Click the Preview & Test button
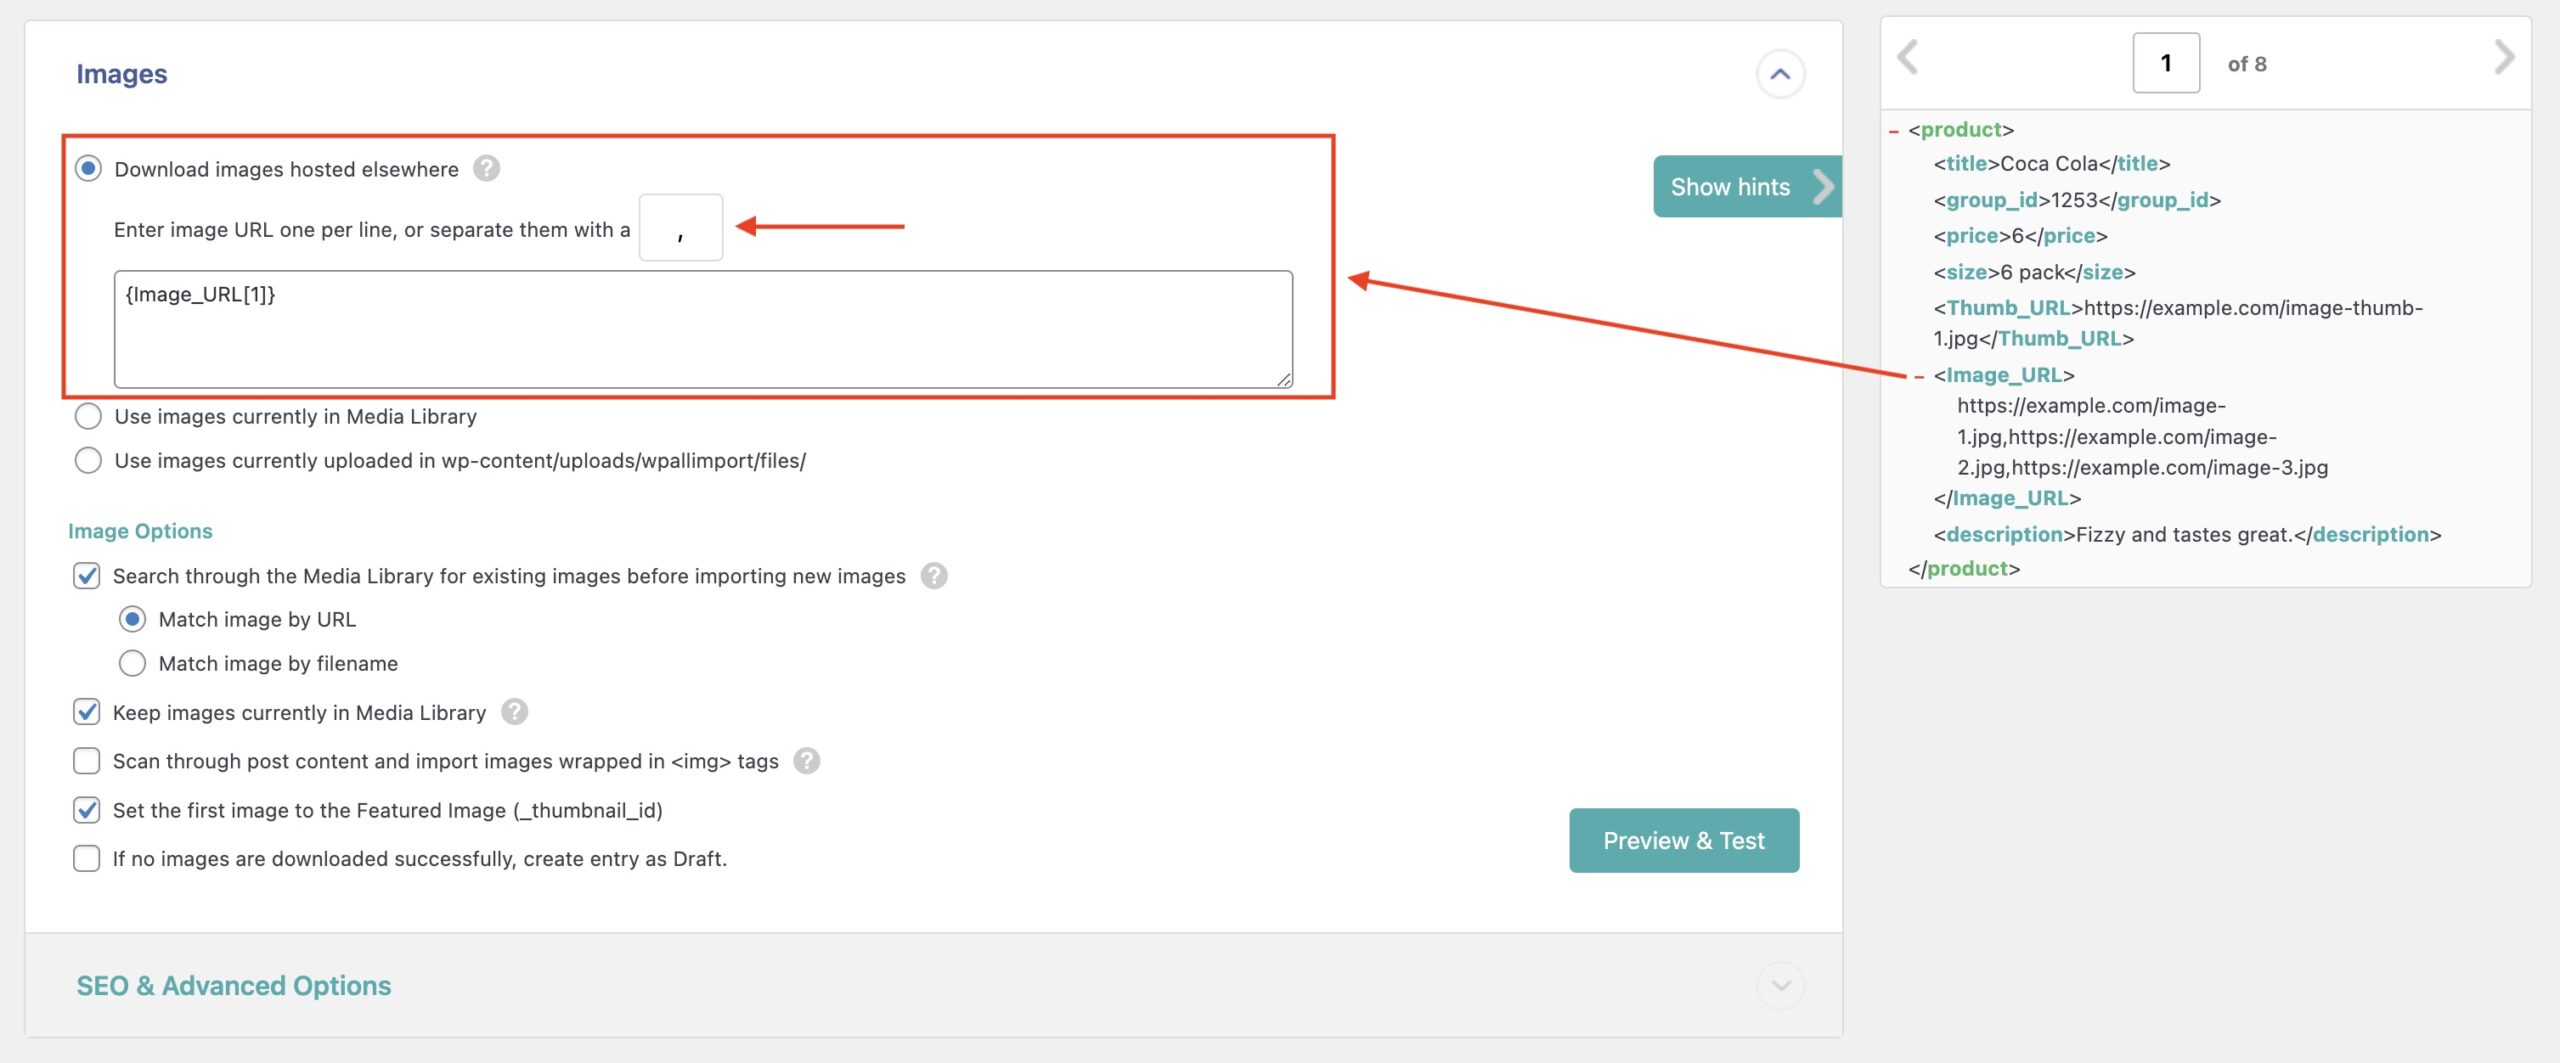Image resolution: width=2560 pixels, height=1063 pixels. [x=1684, y=840]
